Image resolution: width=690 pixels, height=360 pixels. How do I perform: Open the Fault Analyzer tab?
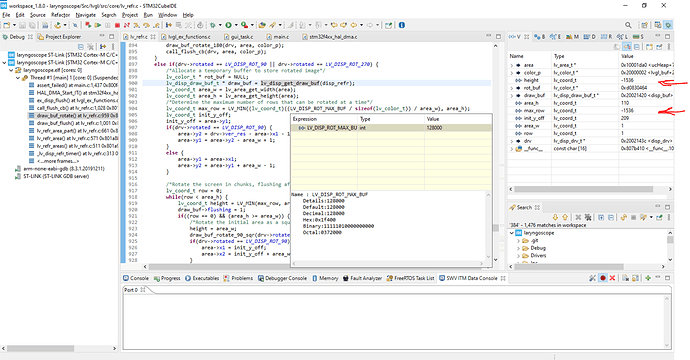click(x=362, y=278)
